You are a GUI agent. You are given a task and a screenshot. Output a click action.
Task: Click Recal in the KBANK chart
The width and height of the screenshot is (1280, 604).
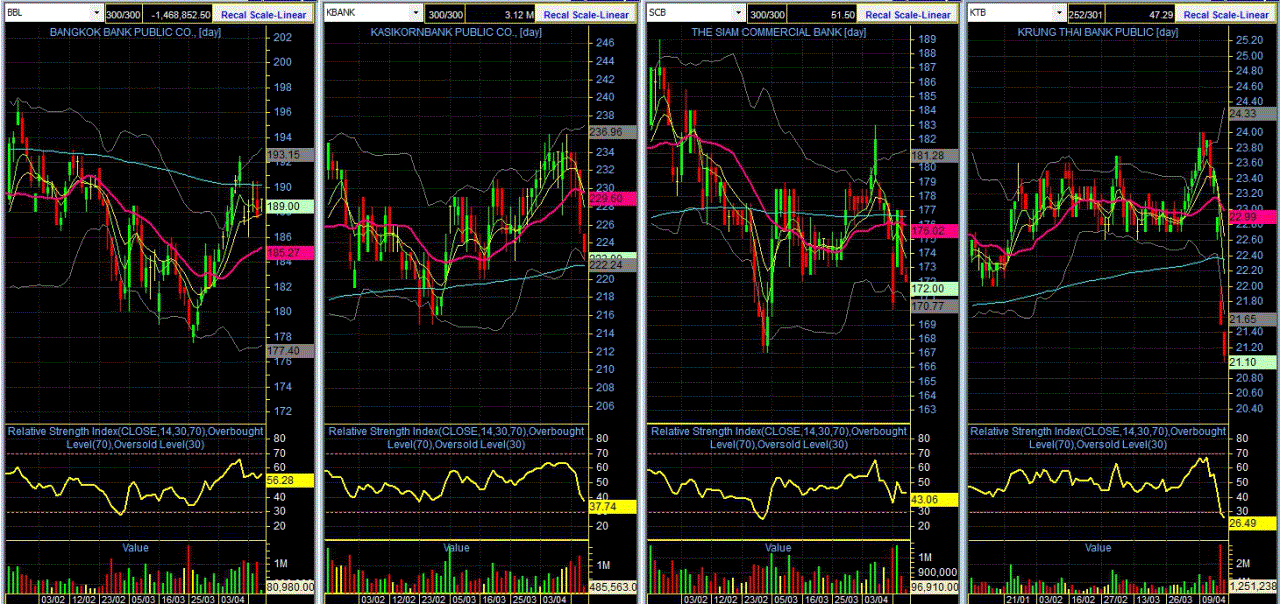coord(555,15)
